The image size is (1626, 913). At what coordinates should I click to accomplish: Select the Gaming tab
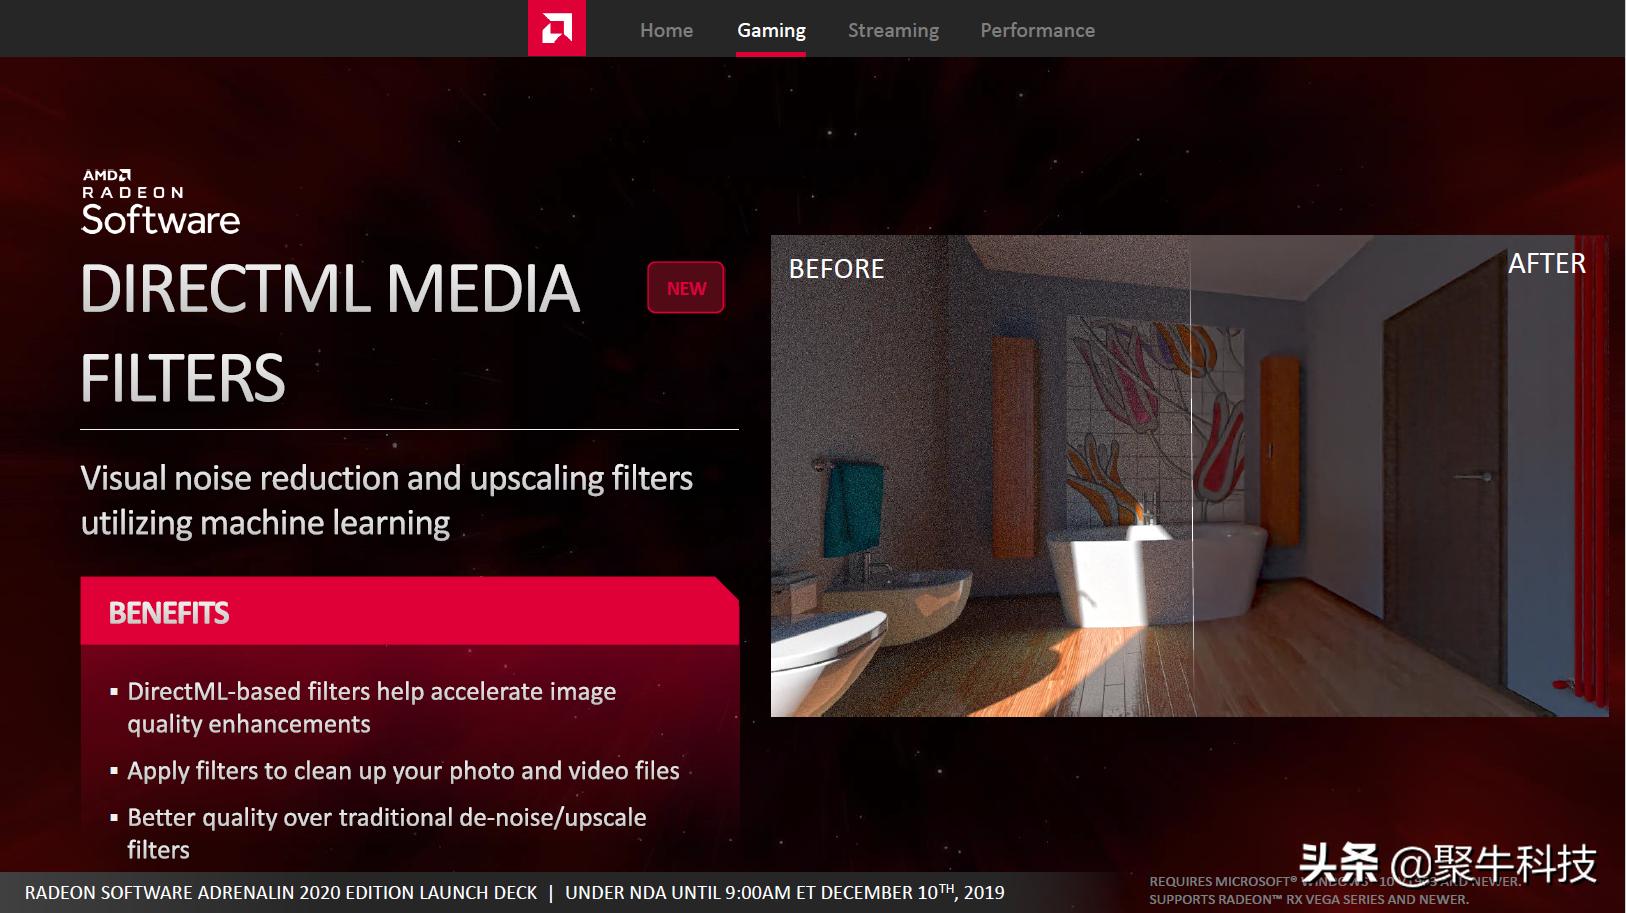(x=771, y=30)
